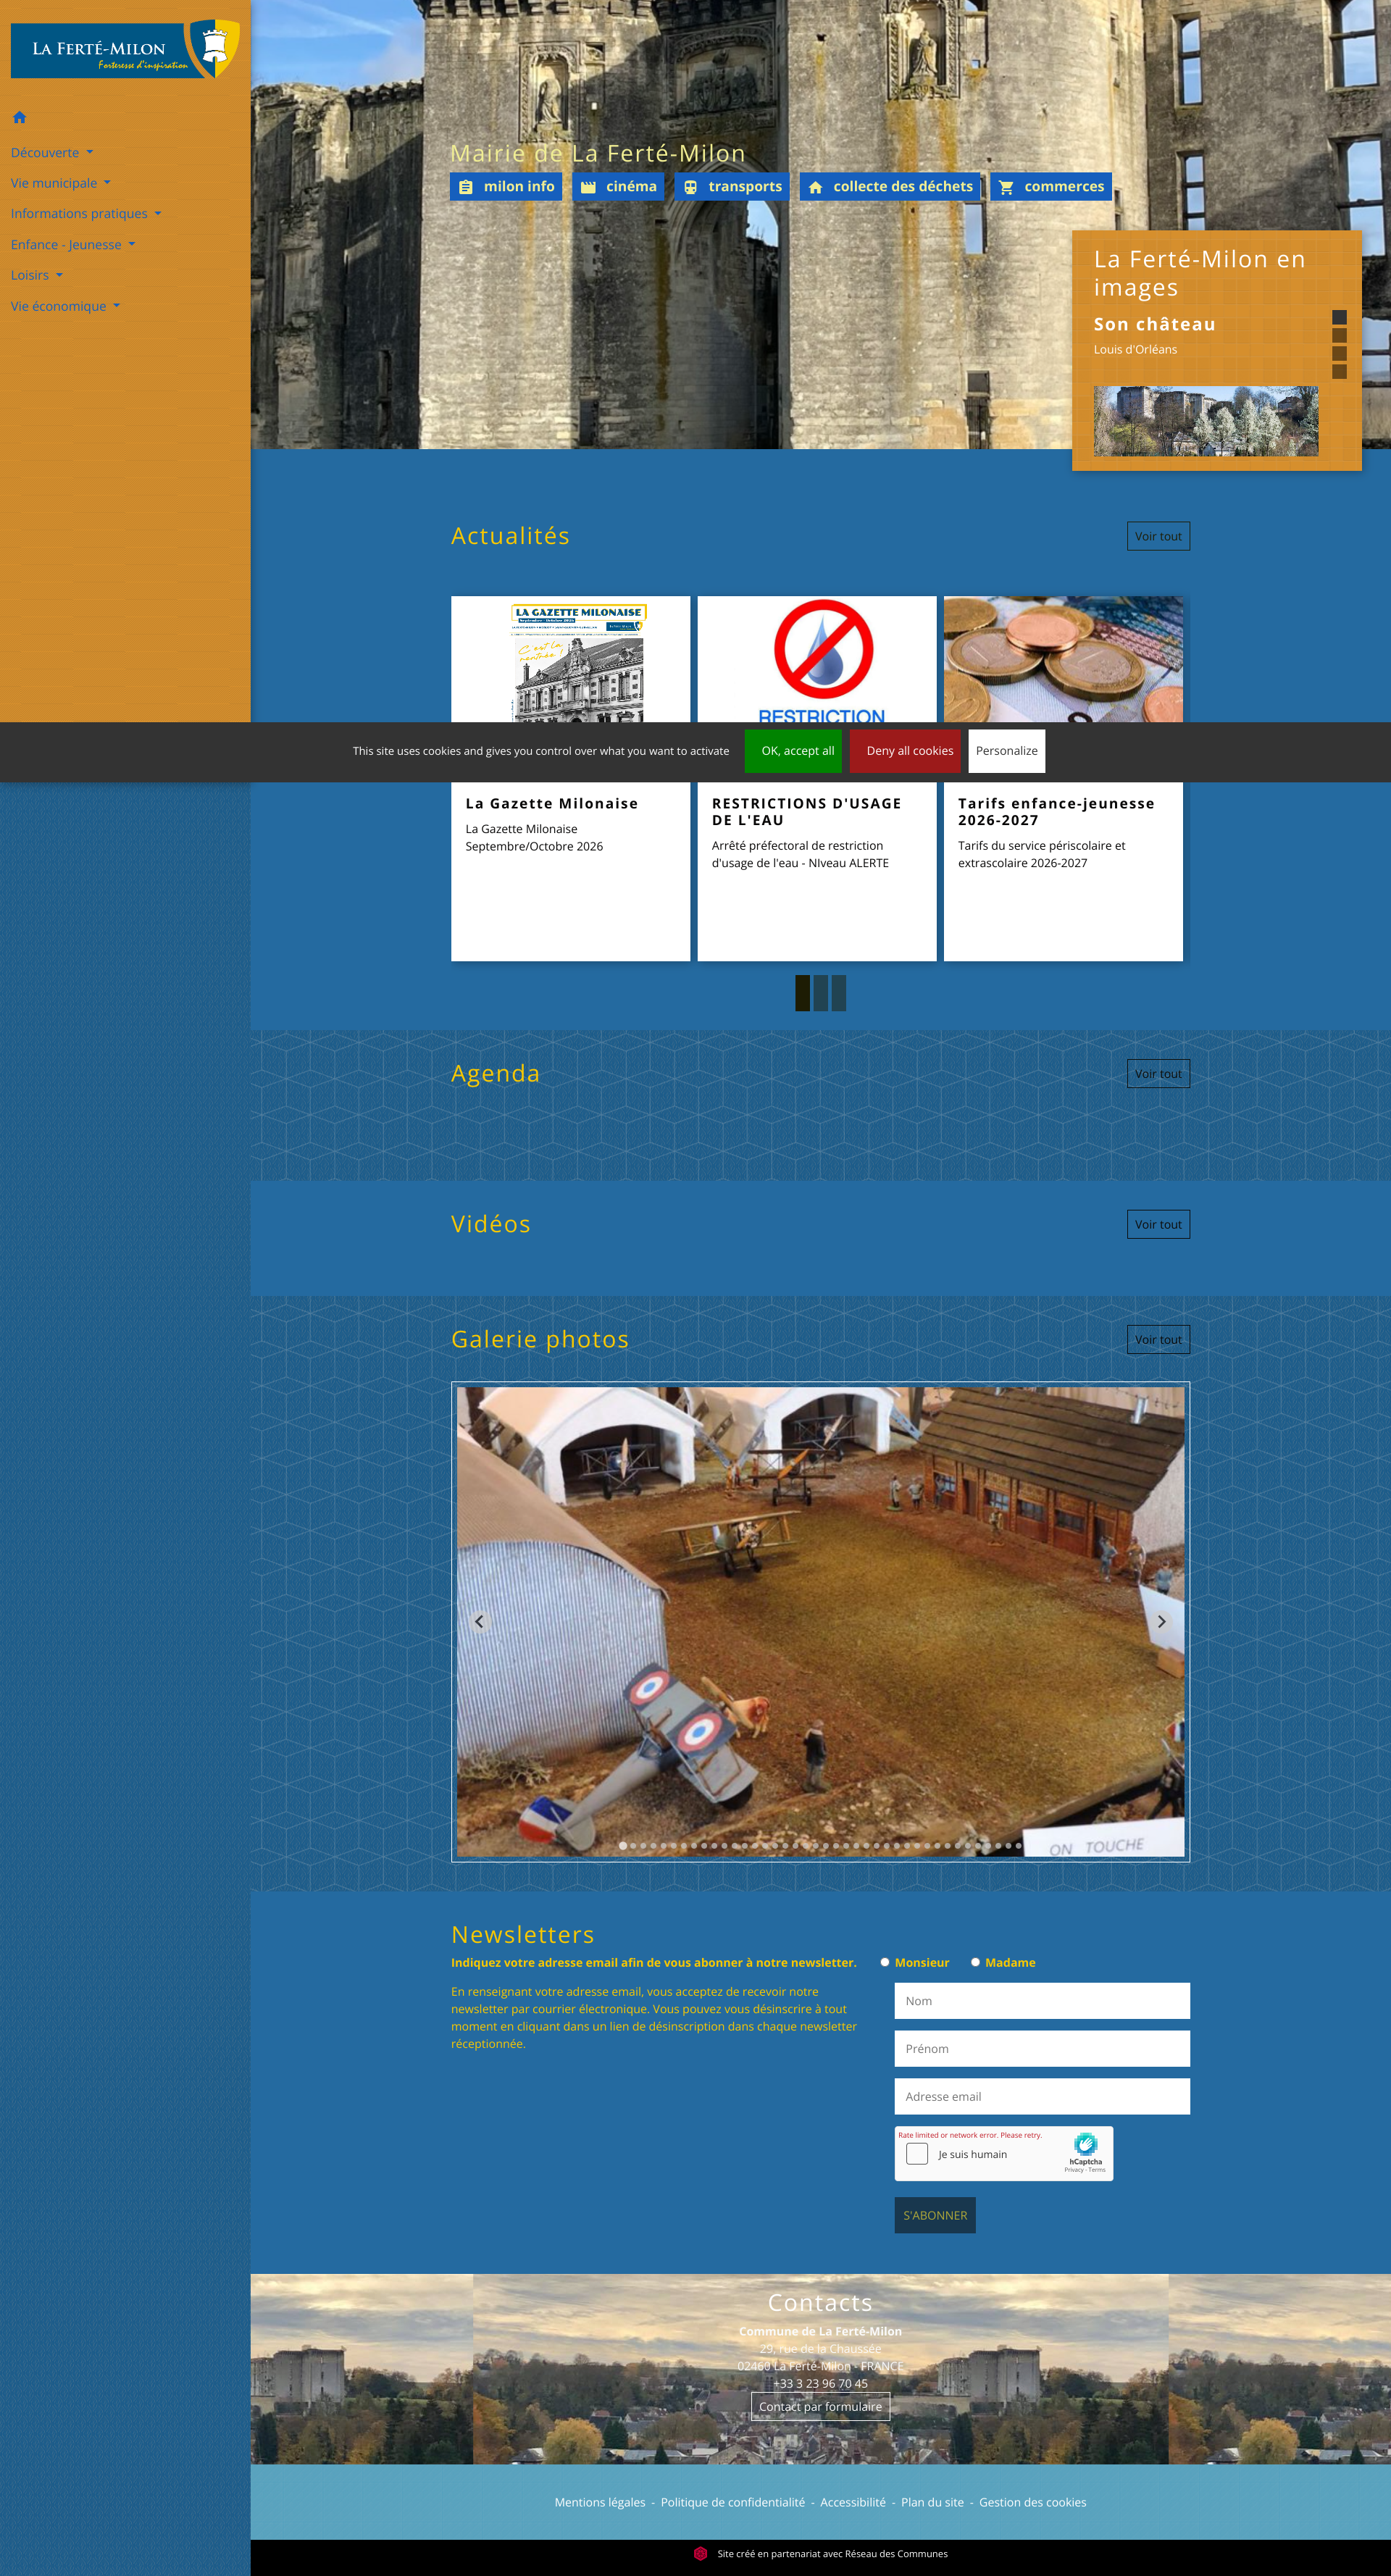Open the Tarifs enfance-jeunesse 2026-2027 article
This screenshot has width=1391, height=2576.
coord(1056,812)
